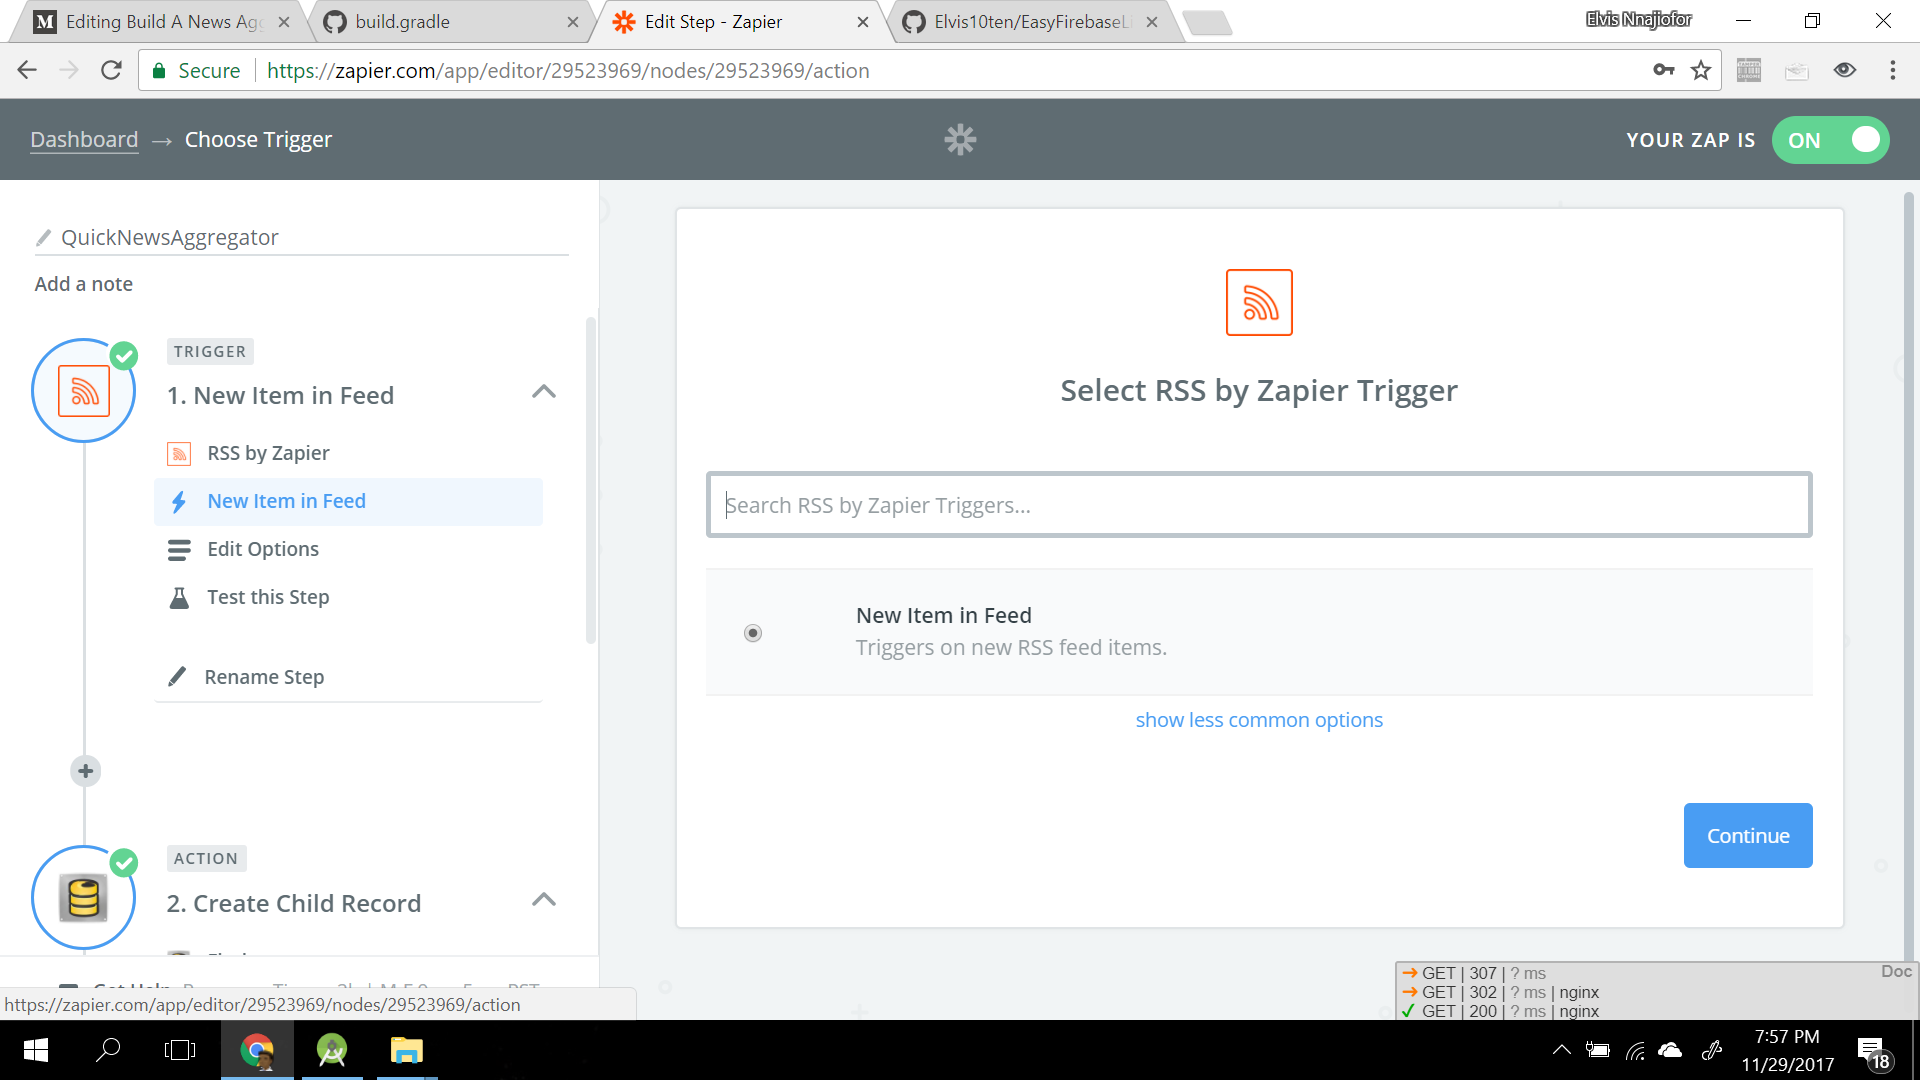The image size is (1920, 1080).
Task: Open Windows search from taskbar
Action: pyautogui.click(x=108, y=1050)
